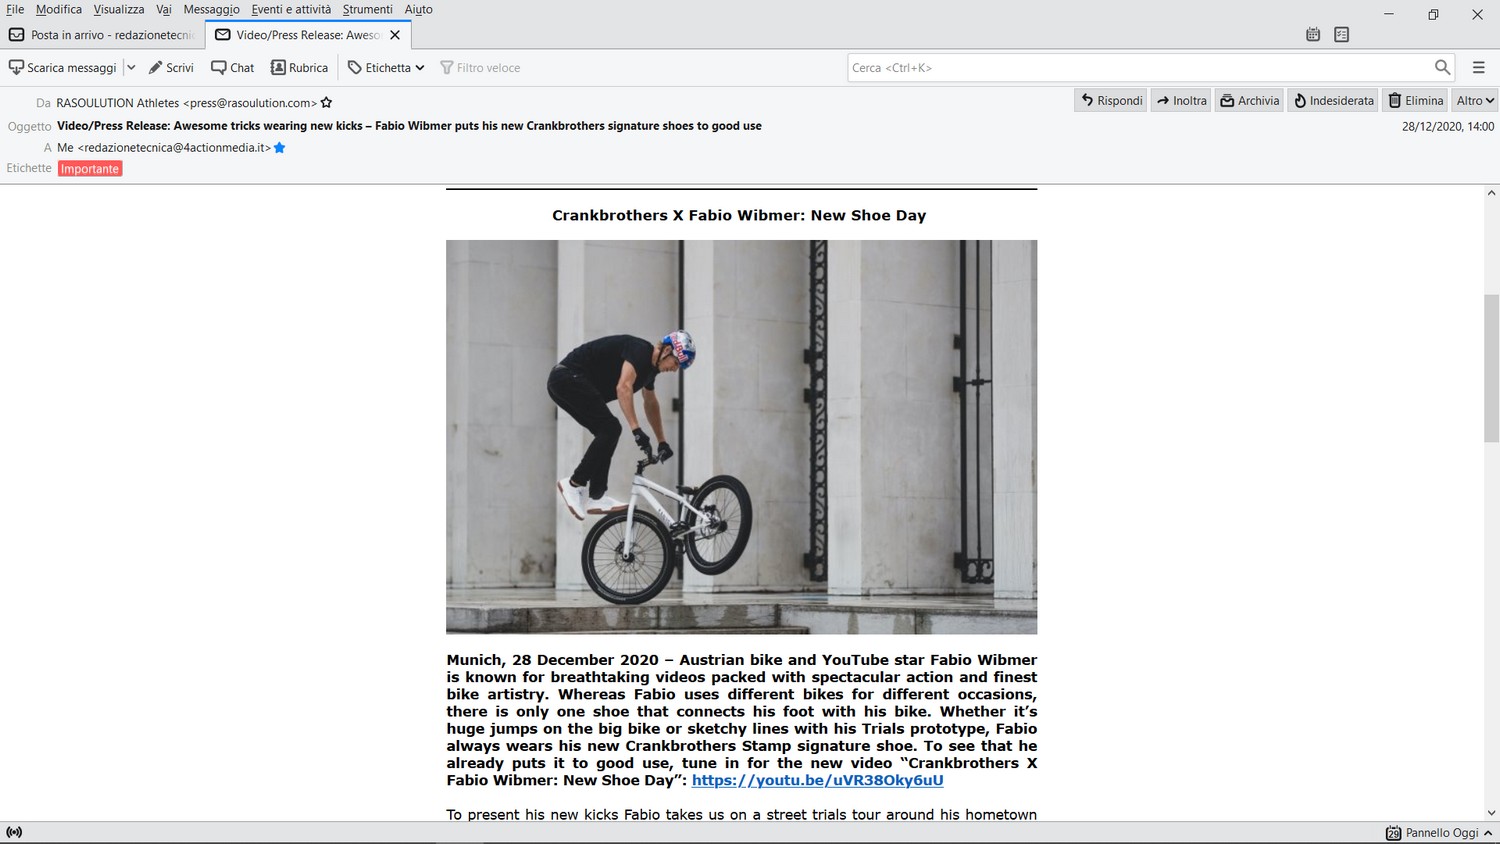Open the youtu.be/uVR38Oky6uU link
Viewport: 1500px width, 844px height.
click(817, 780)
